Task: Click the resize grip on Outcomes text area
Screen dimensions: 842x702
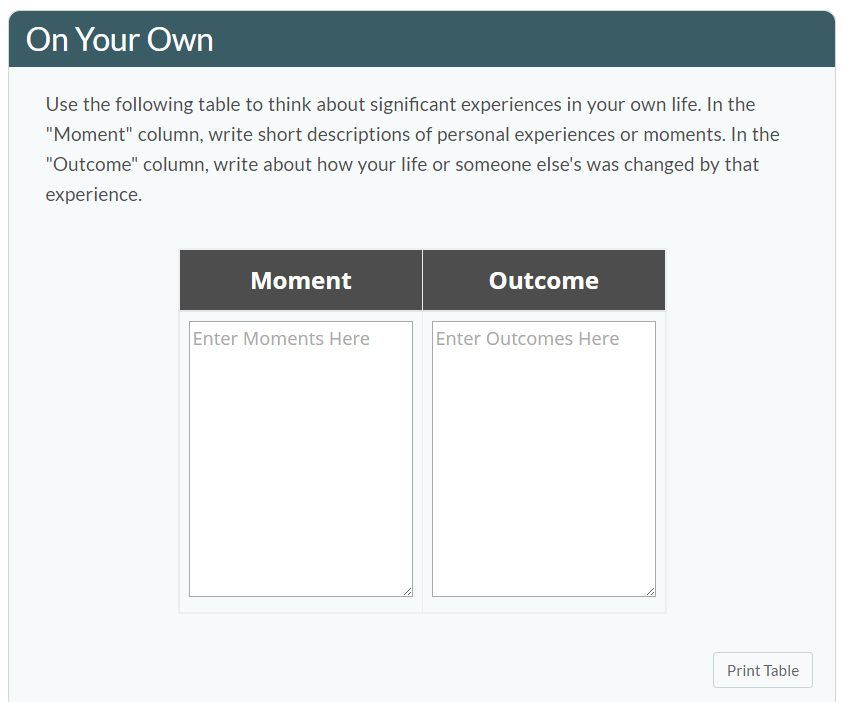Action: 650,591
